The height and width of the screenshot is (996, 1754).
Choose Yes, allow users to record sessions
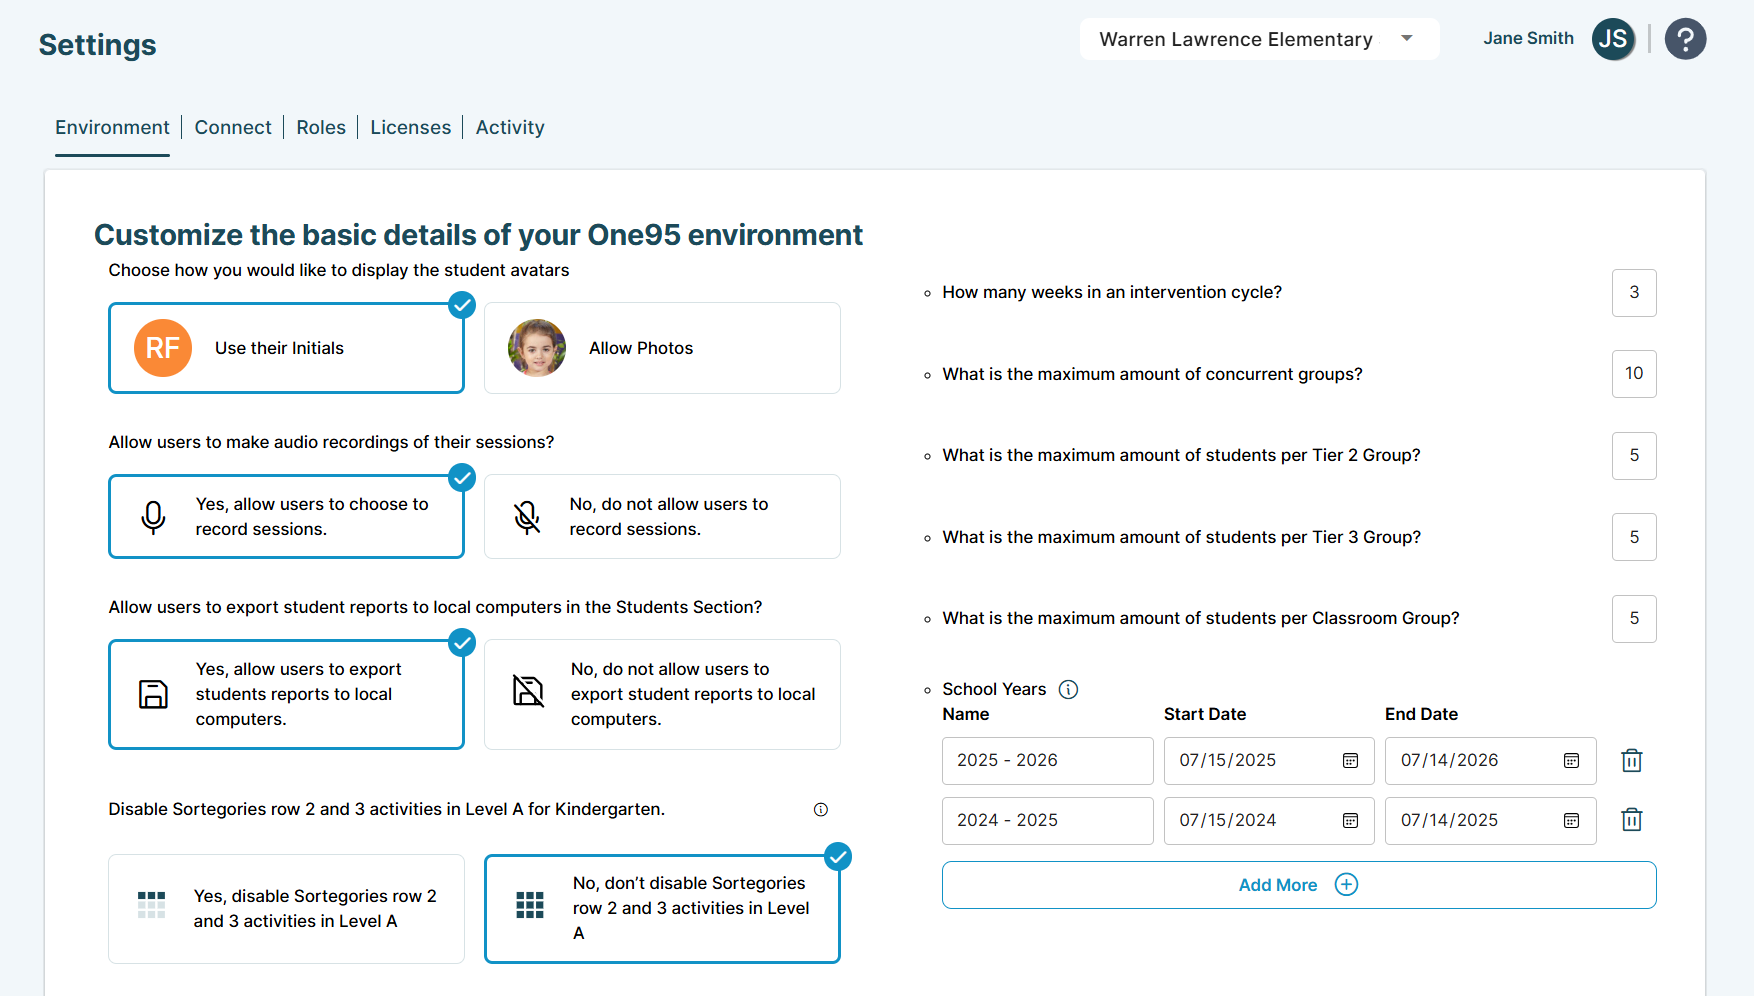coord(286,517)
